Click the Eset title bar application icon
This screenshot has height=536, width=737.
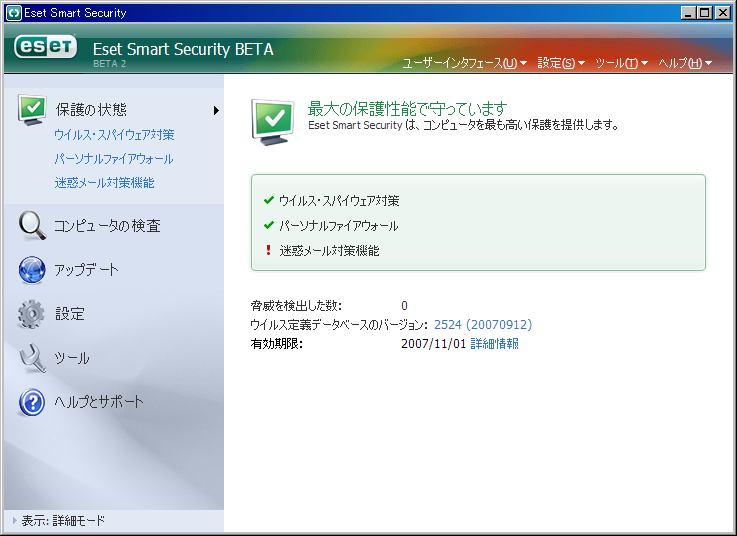14,13
